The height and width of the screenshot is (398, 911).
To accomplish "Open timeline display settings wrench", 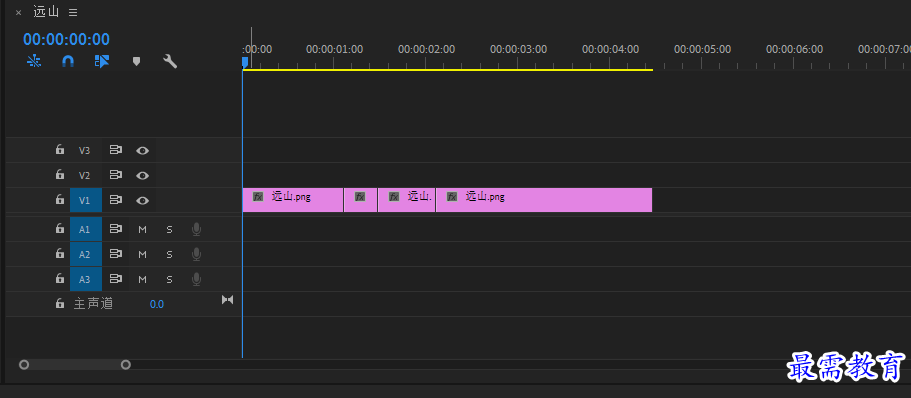I will pyautogui.click(x=170, y=61).
